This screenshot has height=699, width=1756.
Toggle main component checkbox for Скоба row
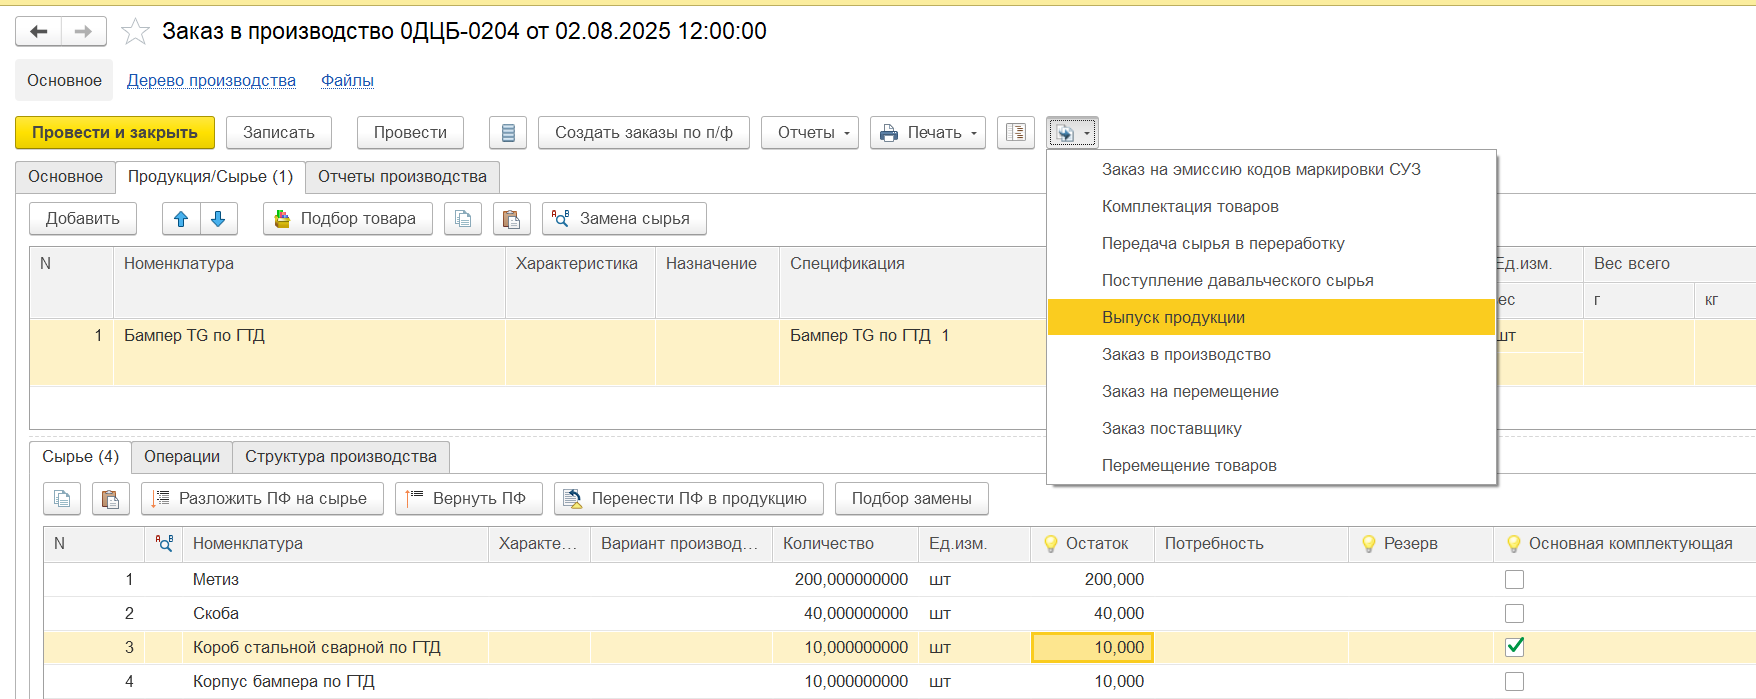(1514, 614)
